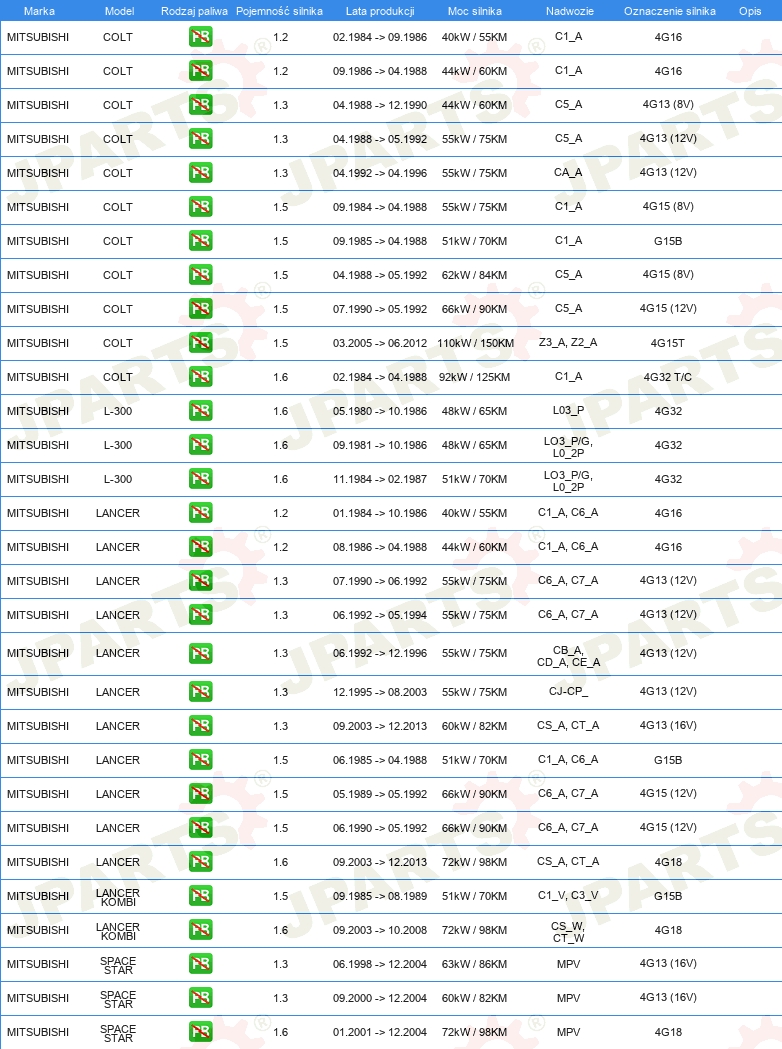Click the Moc silnika column header
This screenshot has height=1049, width=782.
click(x=474, y=11)
